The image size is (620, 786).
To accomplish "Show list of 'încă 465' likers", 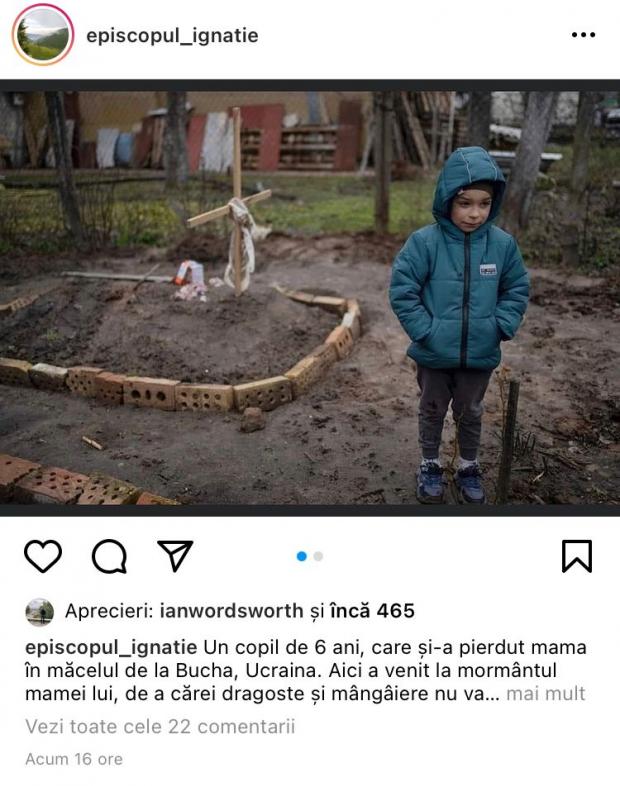I will 372,611.
